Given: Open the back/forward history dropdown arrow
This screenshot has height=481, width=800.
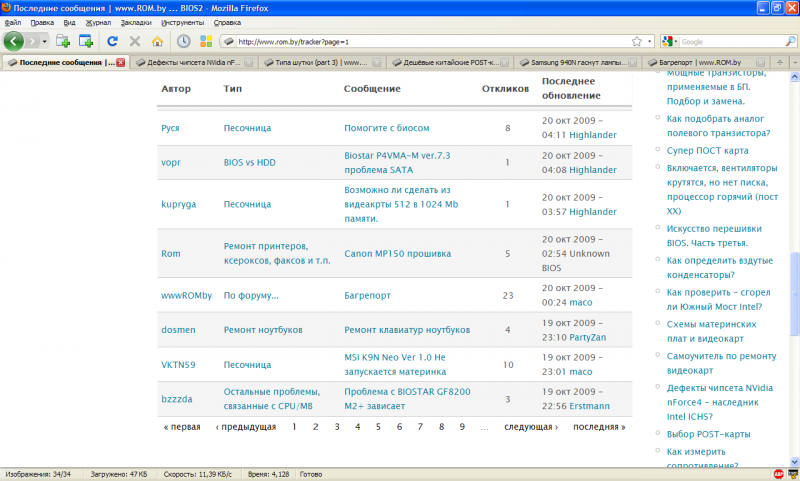Looking at the screenshot, I should [44, 41].
